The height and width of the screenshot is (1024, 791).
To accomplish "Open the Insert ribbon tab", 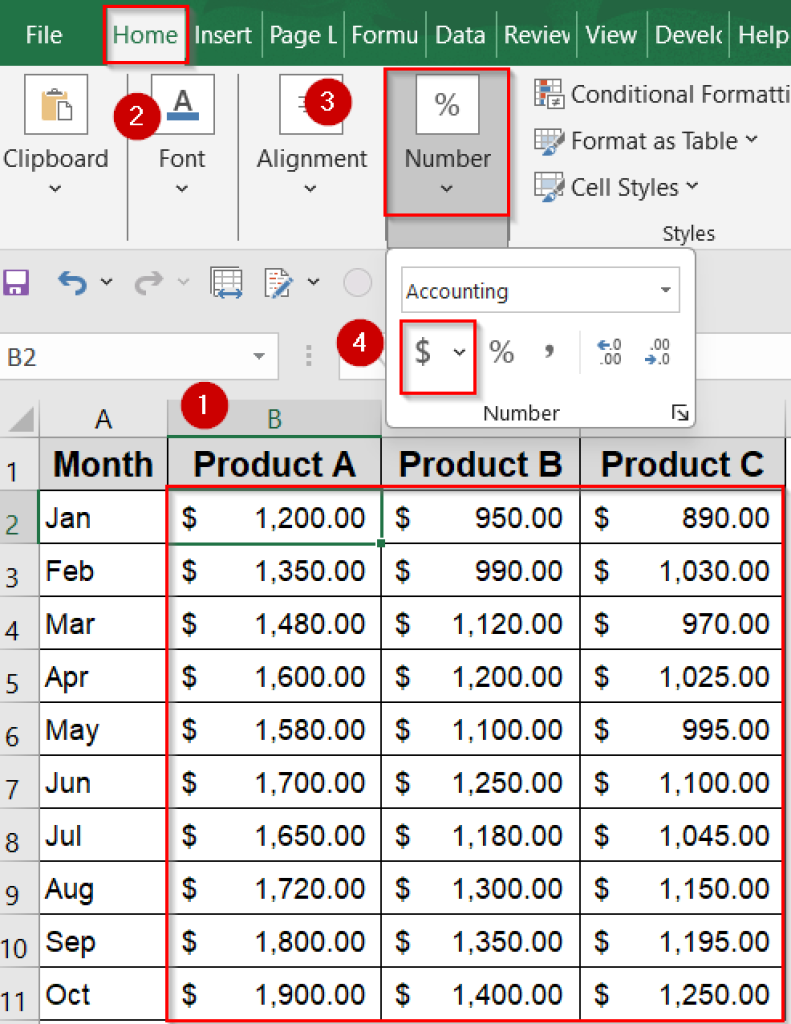I will (223, 34).
